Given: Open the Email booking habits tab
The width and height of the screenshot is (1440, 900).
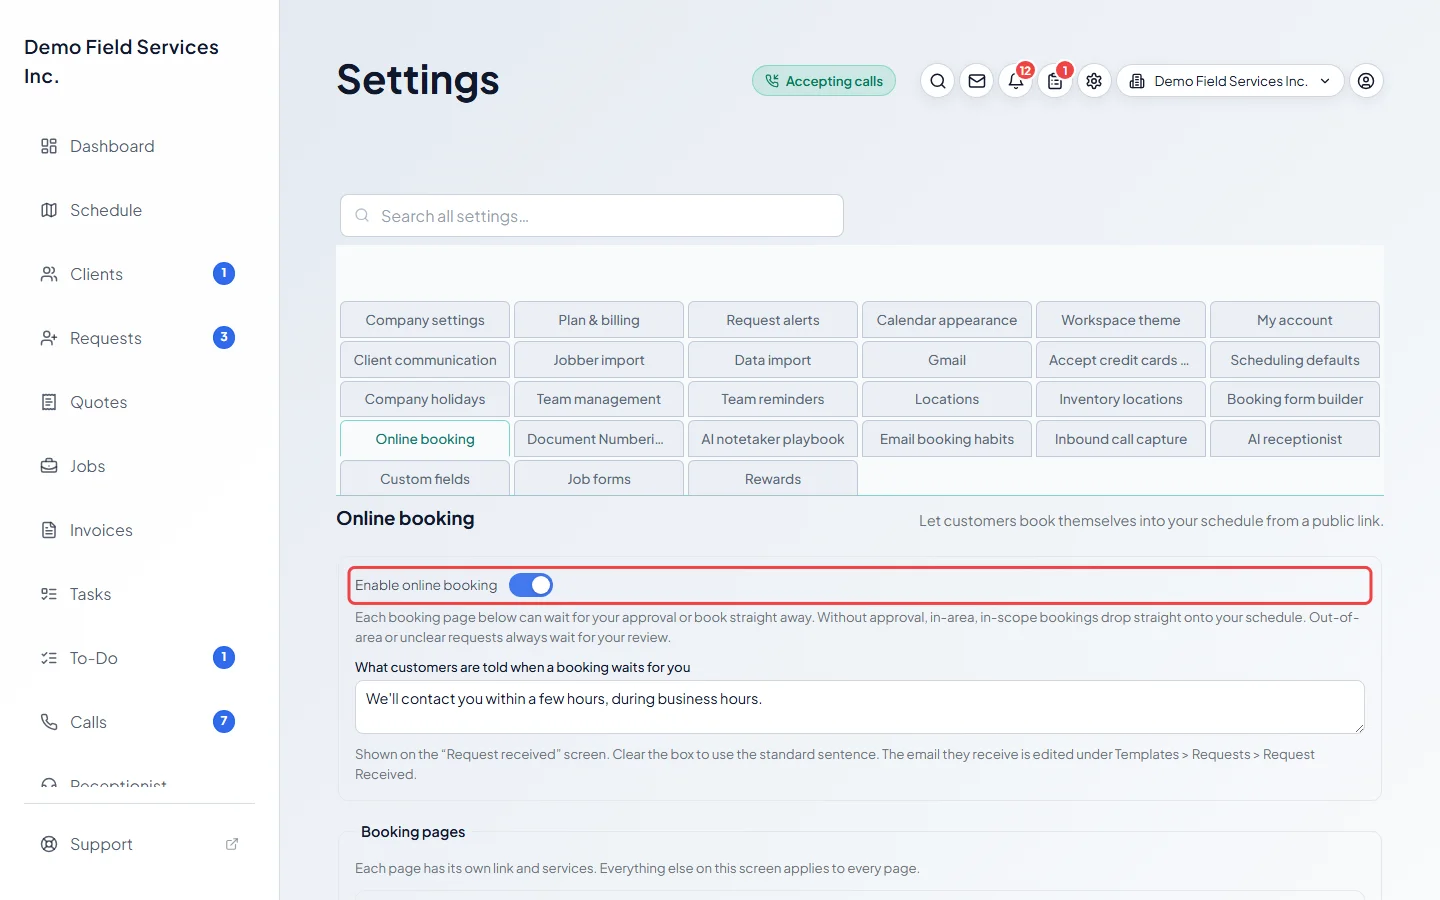Looking at the screenshot, I should tap(947, 439).
